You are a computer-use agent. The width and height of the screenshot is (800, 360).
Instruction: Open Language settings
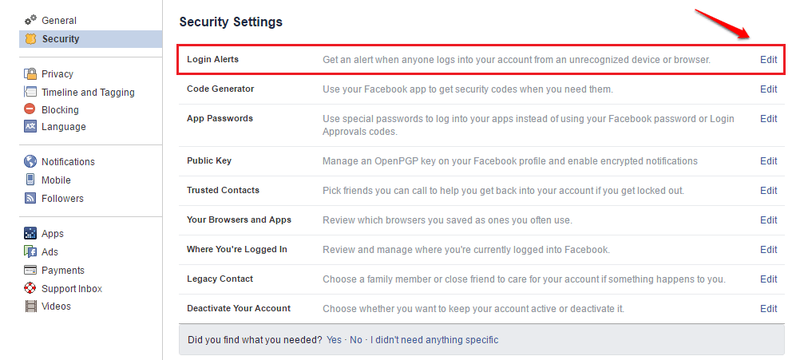[x=63, y=126]
